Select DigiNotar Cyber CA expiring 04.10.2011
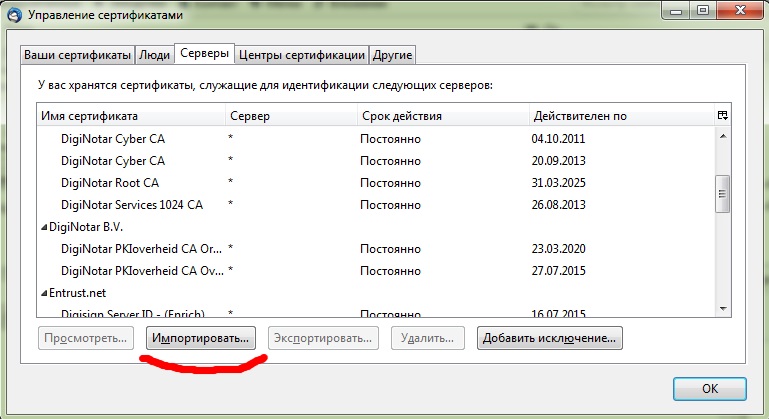Image resolution: width=769 pixels, height=419 pixels. point(376,139)
